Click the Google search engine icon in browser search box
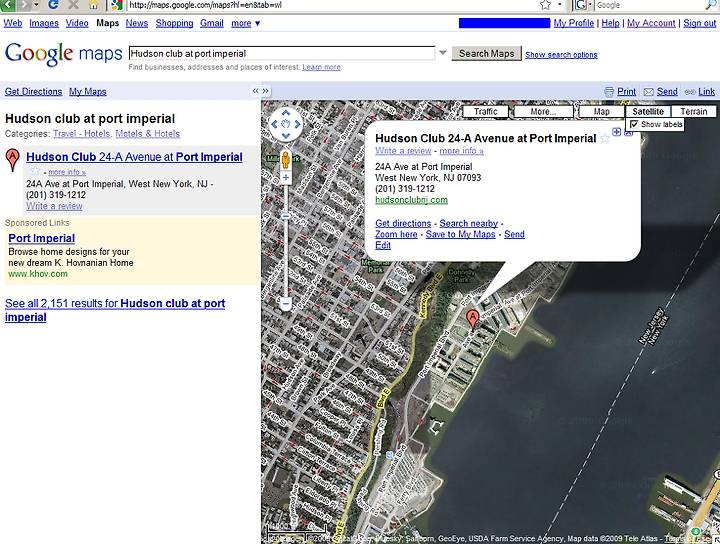This screenshot has width=720, height=544. 581,5
